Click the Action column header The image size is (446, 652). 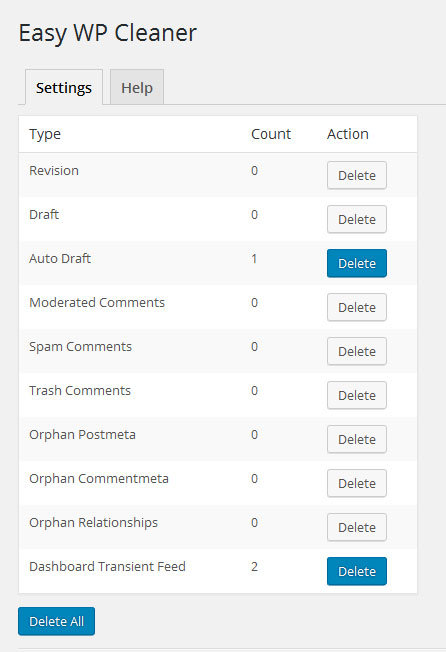[x=347, y=134]
